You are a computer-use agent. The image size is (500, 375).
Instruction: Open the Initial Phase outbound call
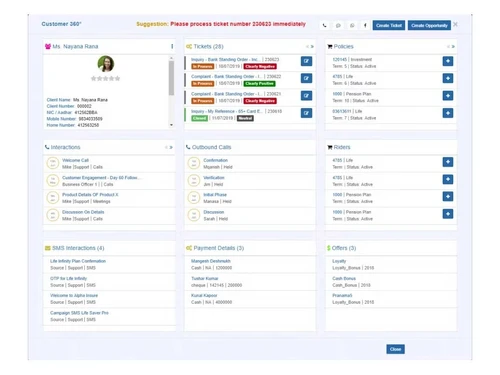[215, 195]
